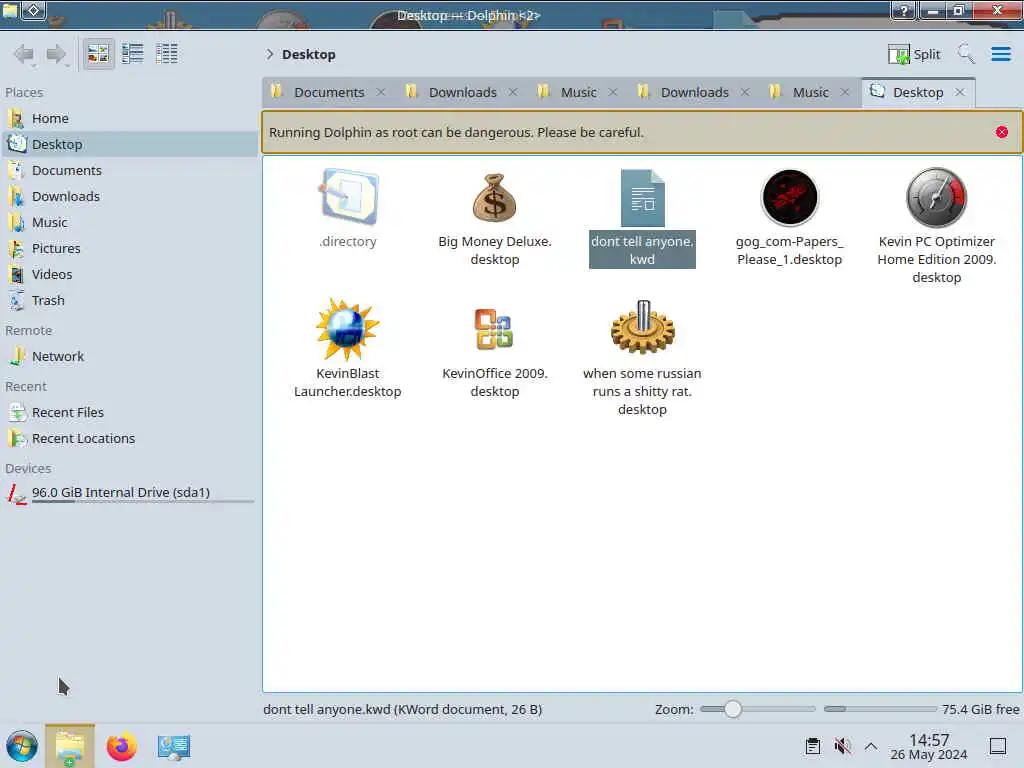1024x768 pixels.
Task: Click the help question mark button
Action: pyautogui.click(x=904, y=11)
